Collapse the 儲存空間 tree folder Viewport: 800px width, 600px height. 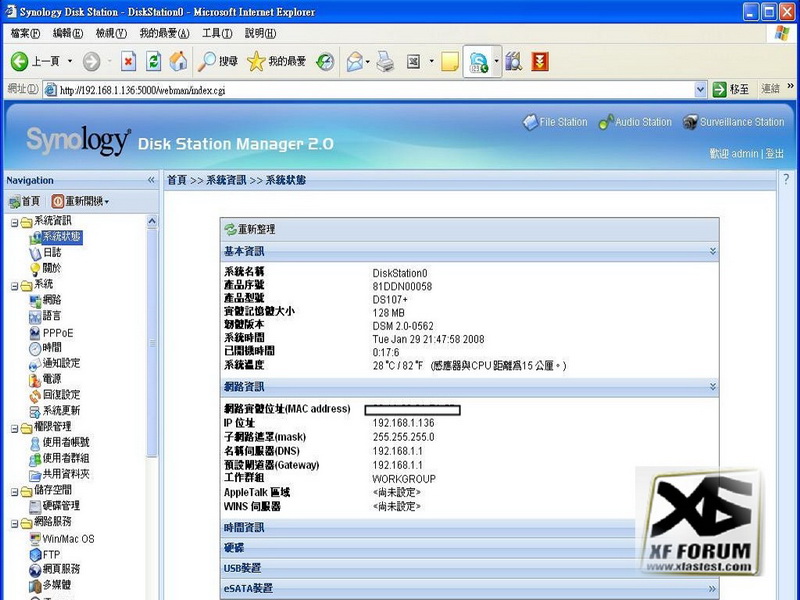[15, 492]
